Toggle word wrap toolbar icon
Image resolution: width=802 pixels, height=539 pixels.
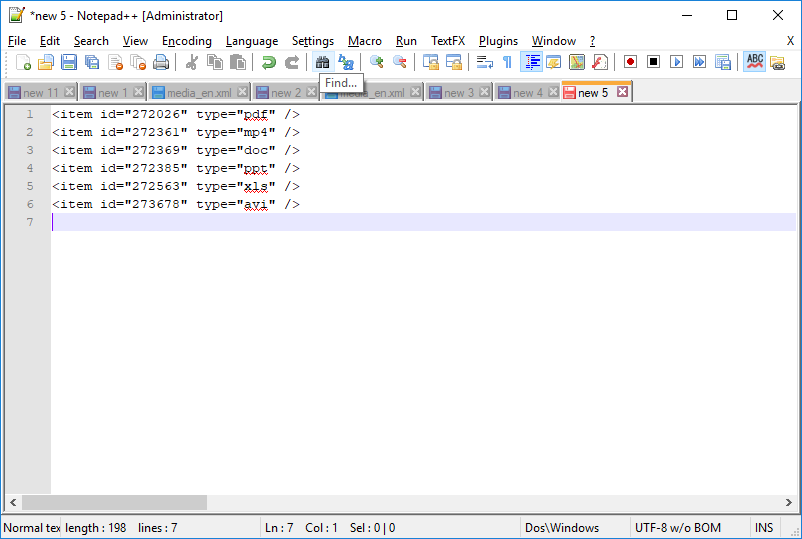click(484, 62)
